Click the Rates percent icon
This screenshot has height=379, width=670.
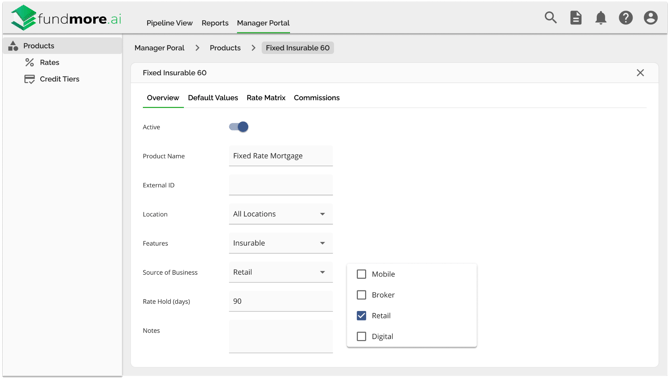(x=29, y=62)
